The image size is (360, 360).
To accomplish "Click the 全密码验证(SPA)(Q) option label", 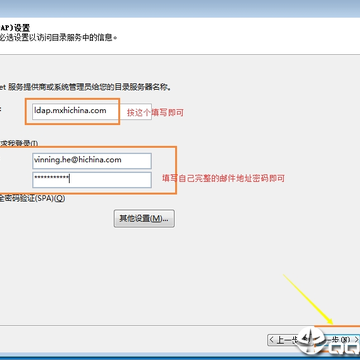I will [x=32, y=198].
